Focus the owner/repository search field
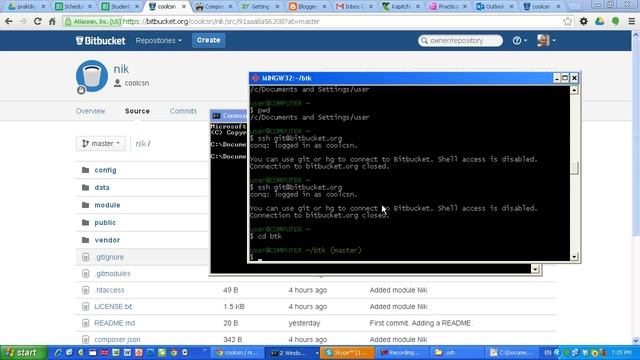Screen dimensions: 640x360 [x=460, y=40]
